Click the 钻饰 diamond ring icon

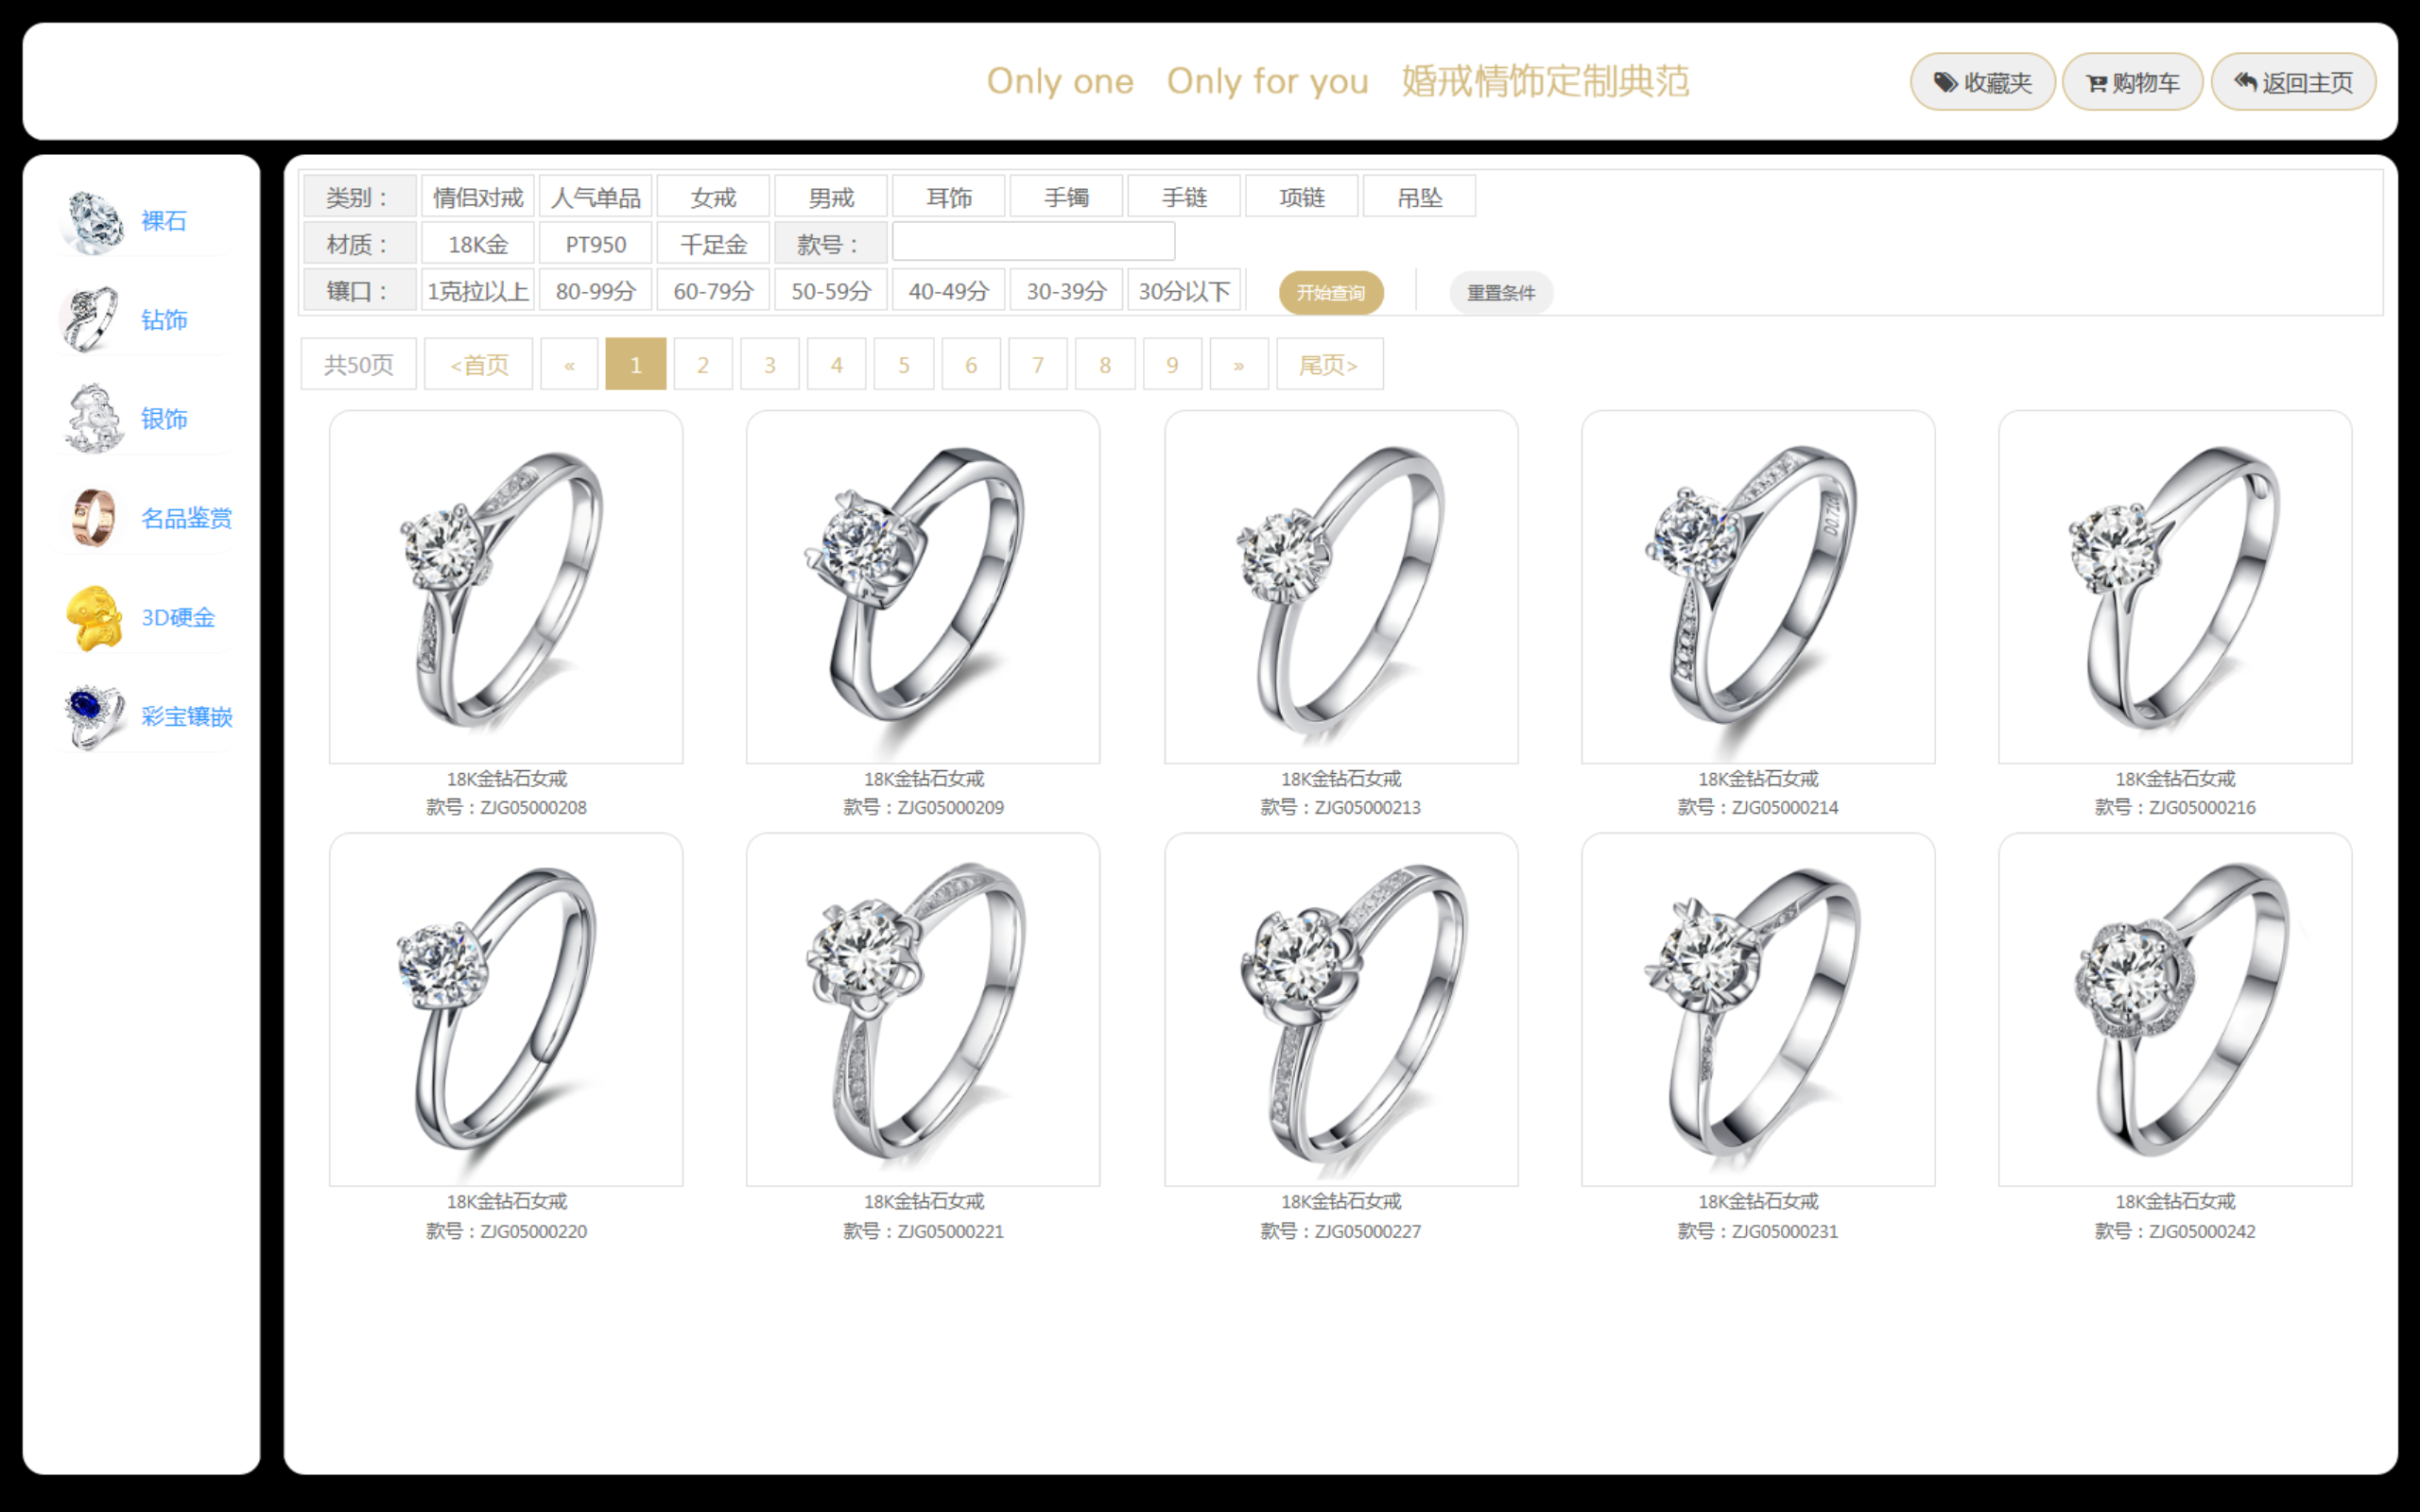[93, 320]
